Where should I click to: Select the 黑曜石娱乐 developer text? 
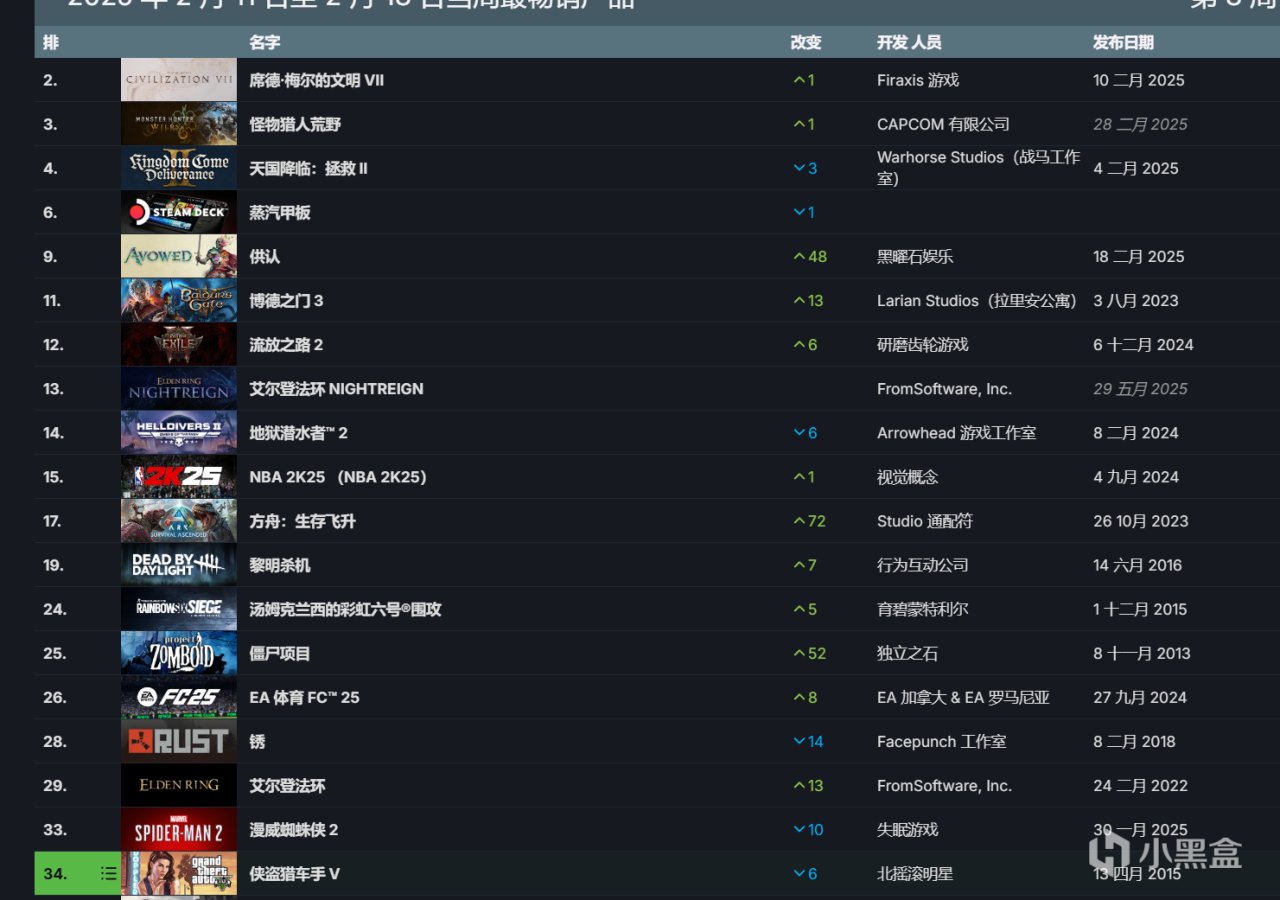click(x=915, y=256)
